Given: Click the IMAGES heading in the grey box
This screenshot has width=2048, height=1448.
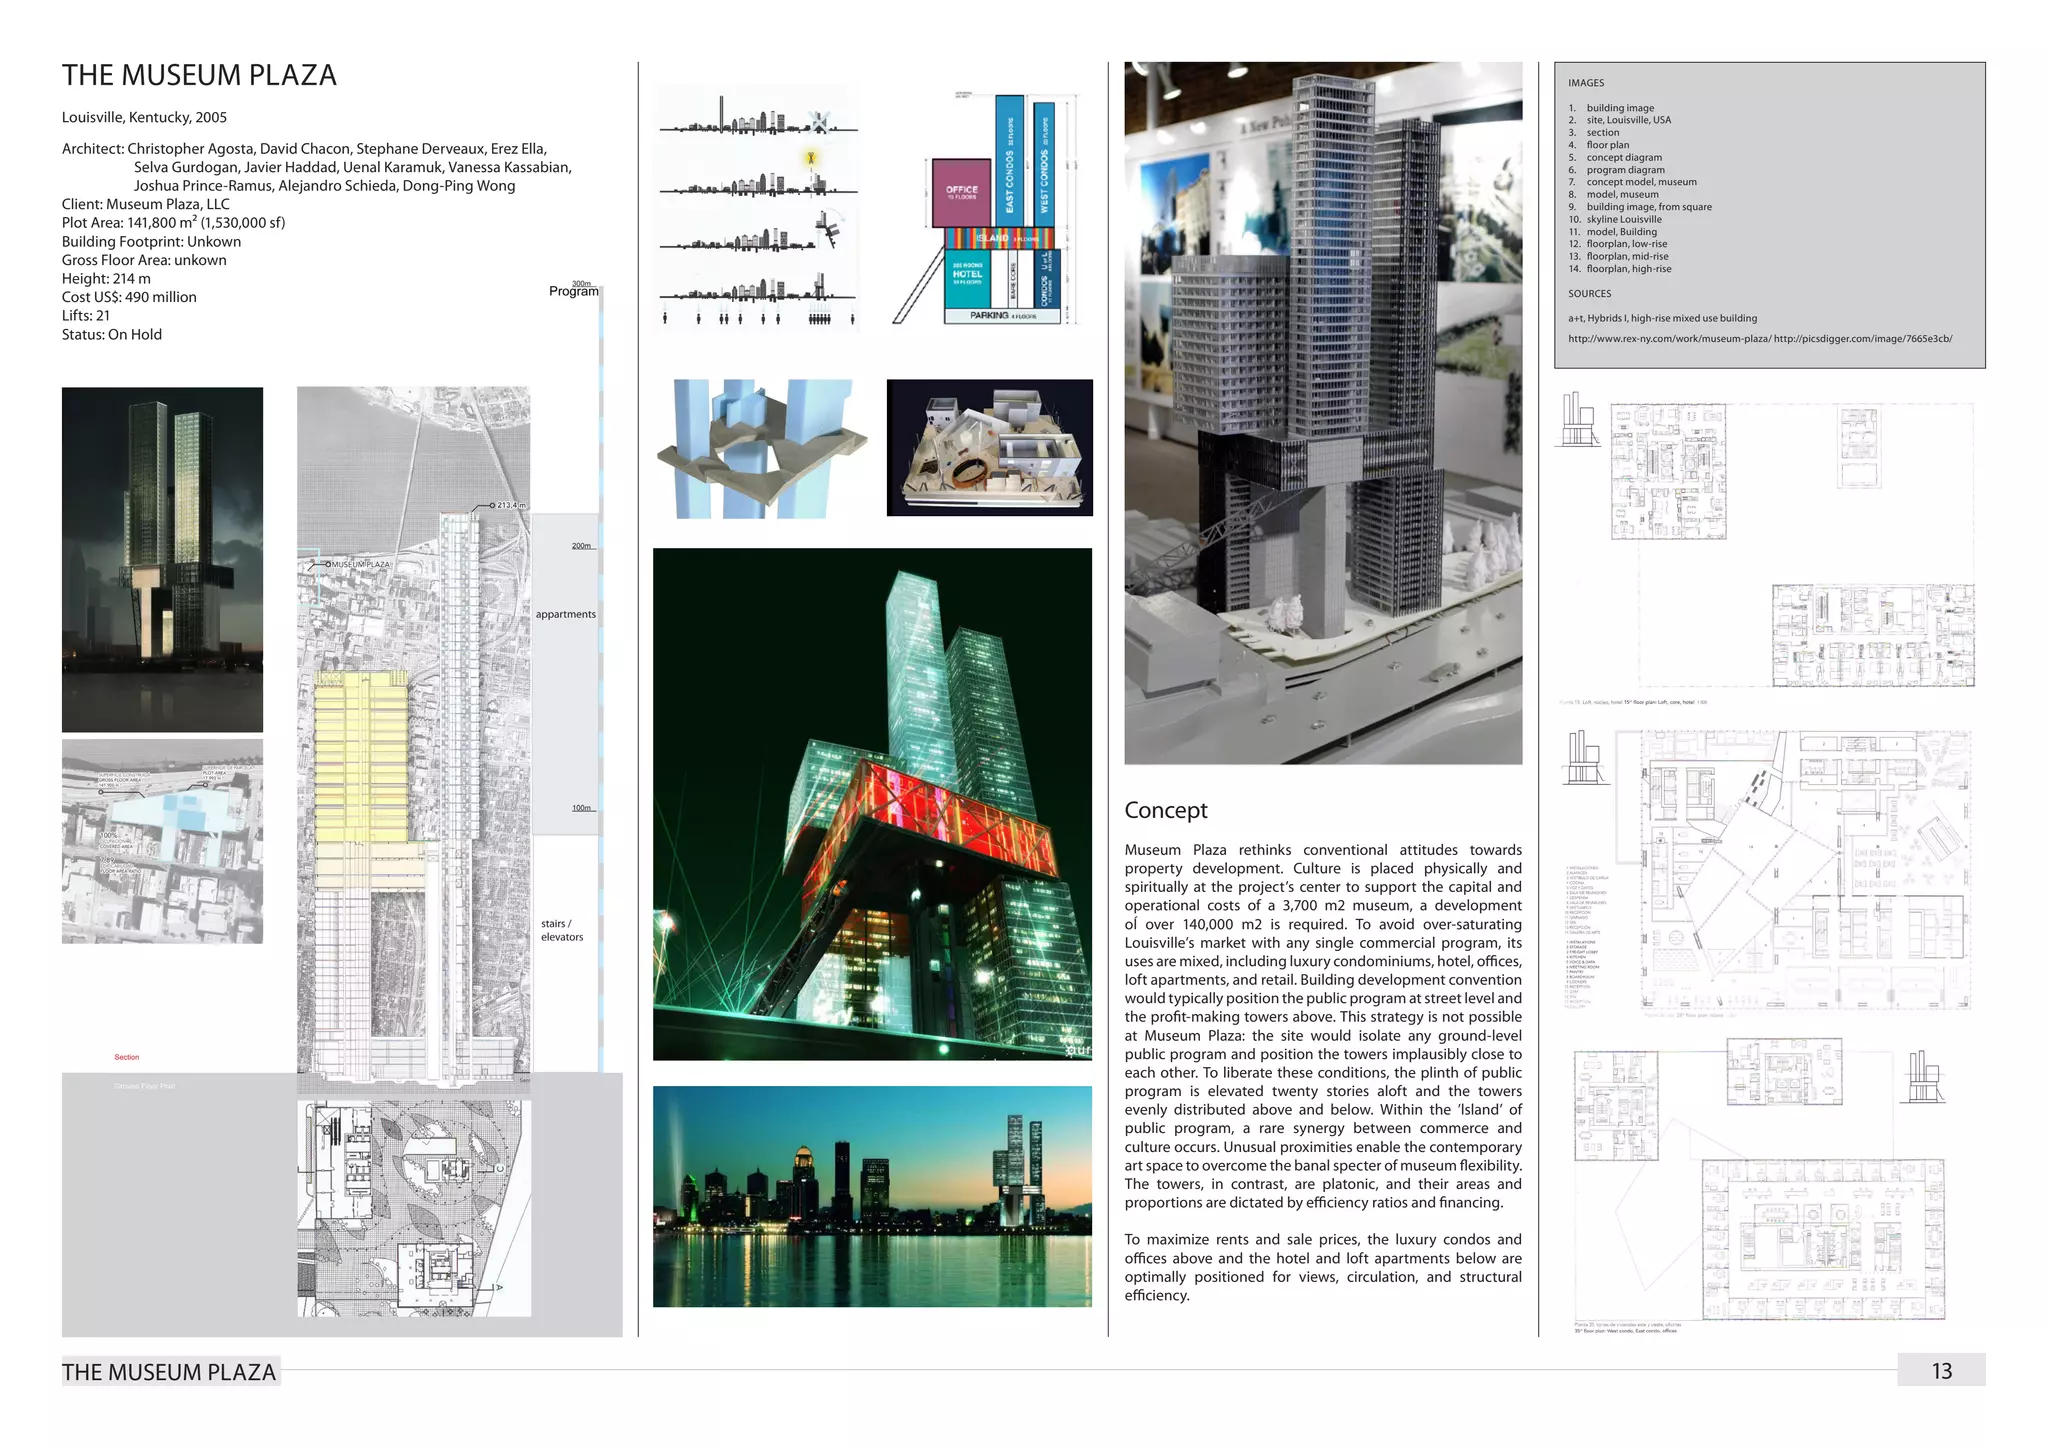Looking at the screenshot, I should click(x=1586, y=83).
